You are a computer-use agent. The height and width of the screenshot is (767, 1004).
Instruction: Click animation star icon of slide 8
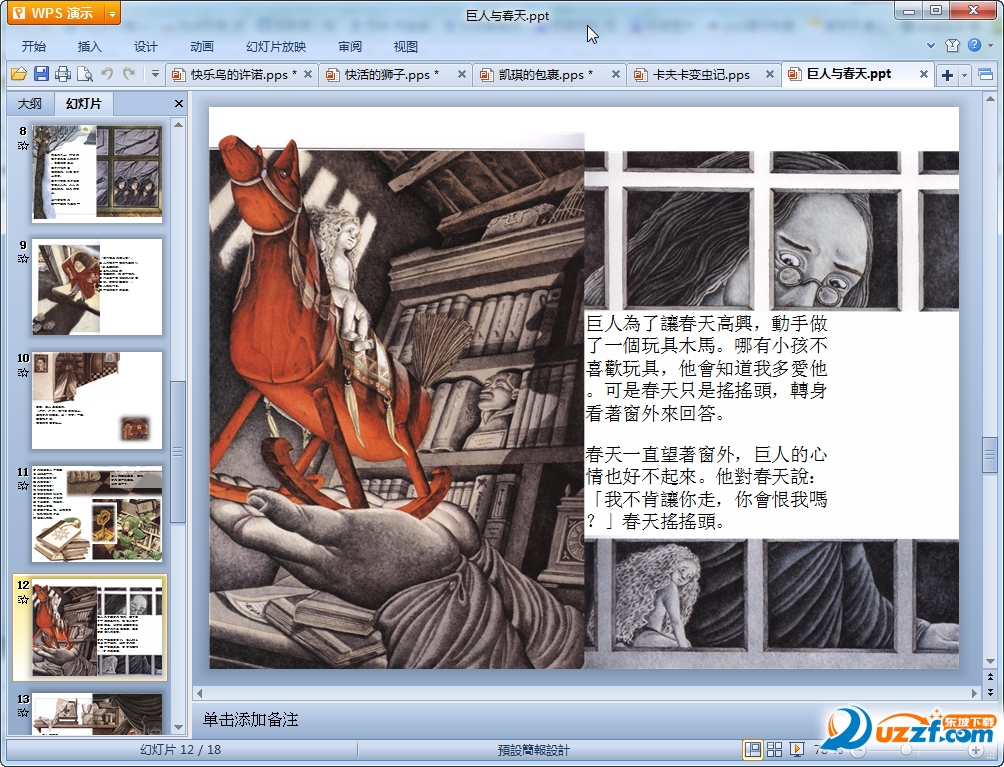click(x=23, y=146)
